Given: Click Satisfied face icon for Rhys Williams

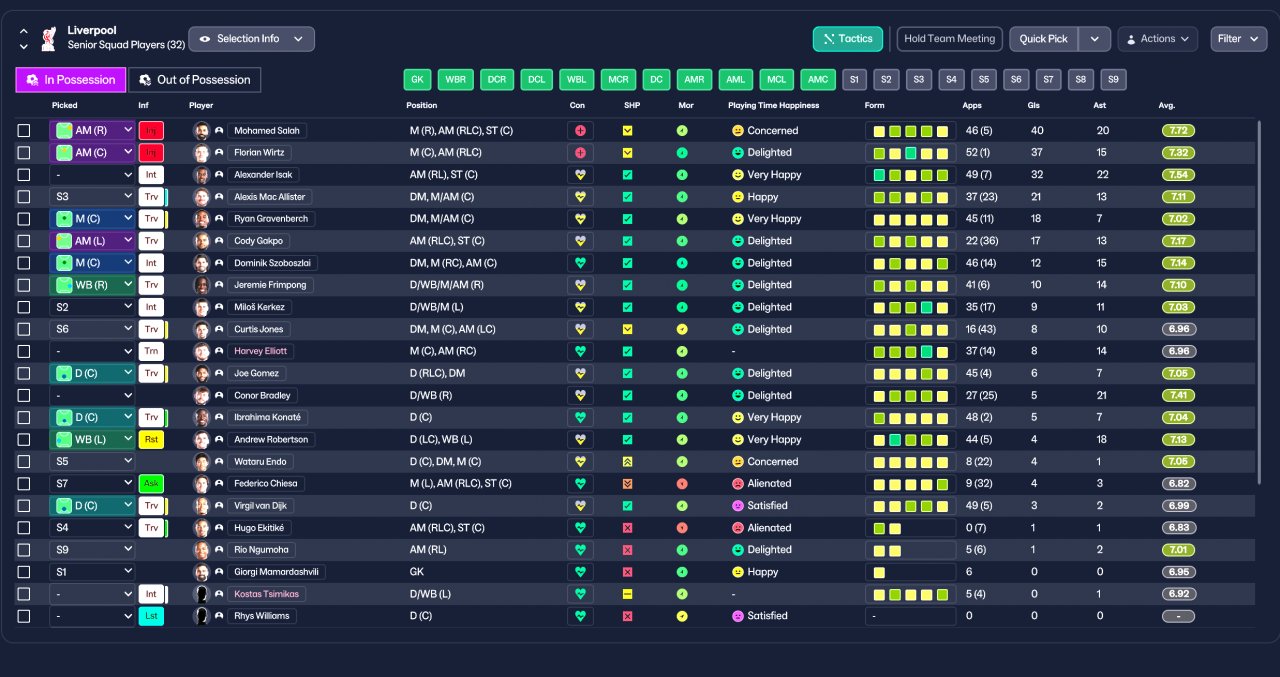Looking at the screenshot, I should pos(738,615).
